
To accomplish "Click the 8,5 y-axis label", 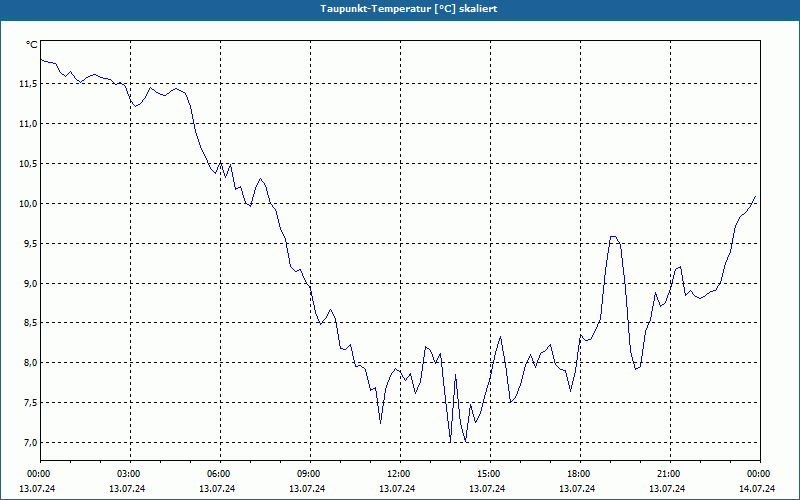I will [30, 322].
